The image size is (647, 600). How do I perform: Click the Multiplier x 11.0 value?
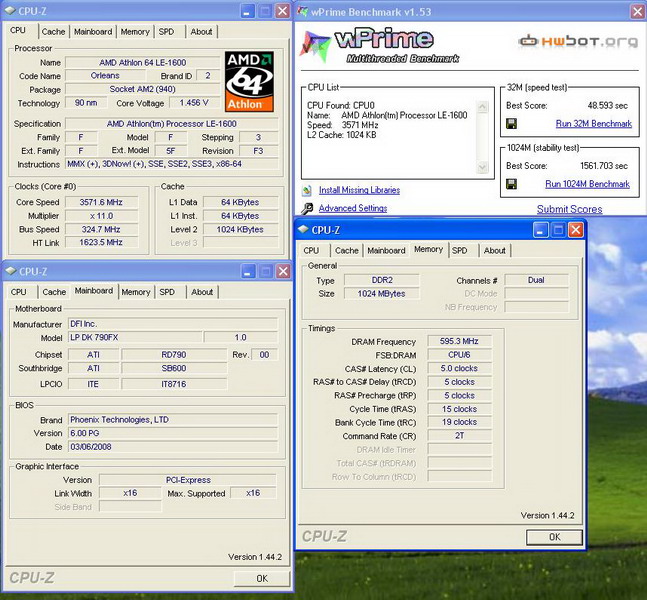[x=101, y=216]
